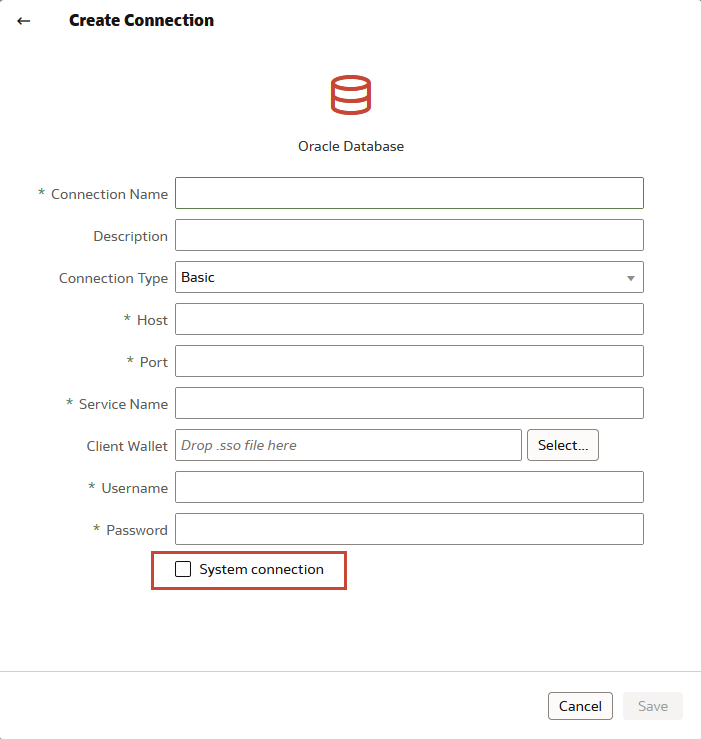Viewport: 701px width, 739px height.
Task: Open the Connection Type dropdown arrow
Action: 631,278
